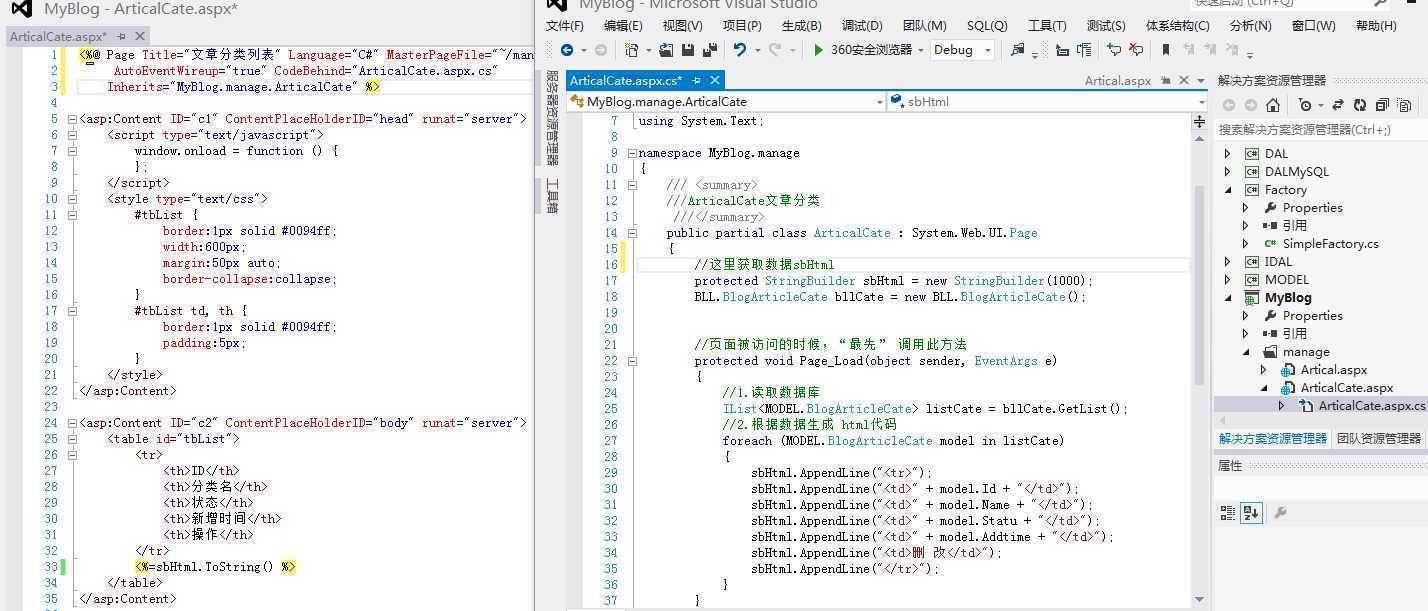Expand the Artical.aspx file node

(1264, 370)
